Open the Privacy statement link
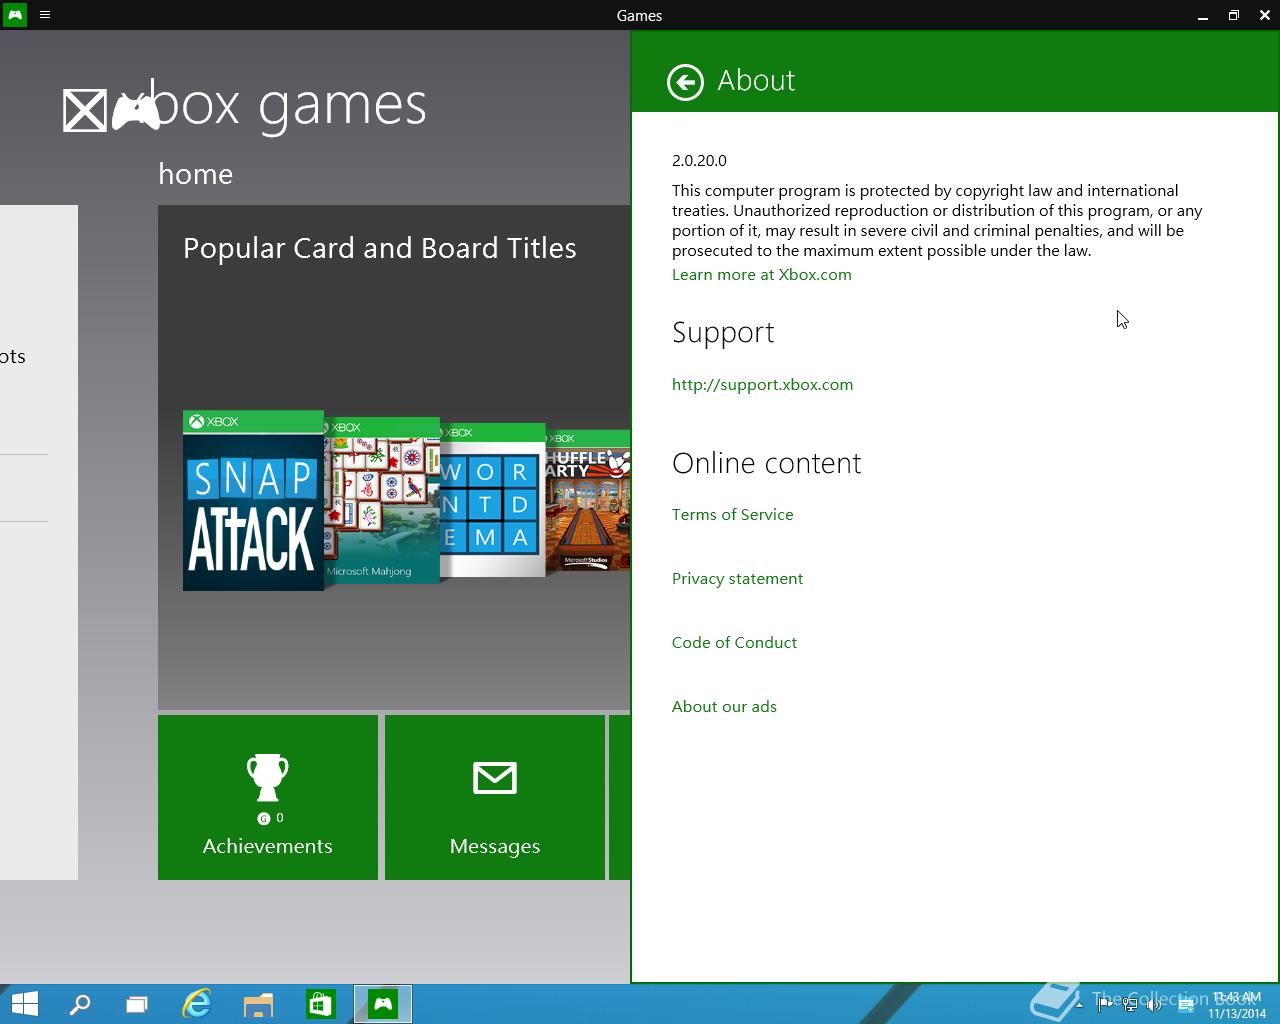The width and height of the screenshot is (1280, 1024). pos(738,579)
